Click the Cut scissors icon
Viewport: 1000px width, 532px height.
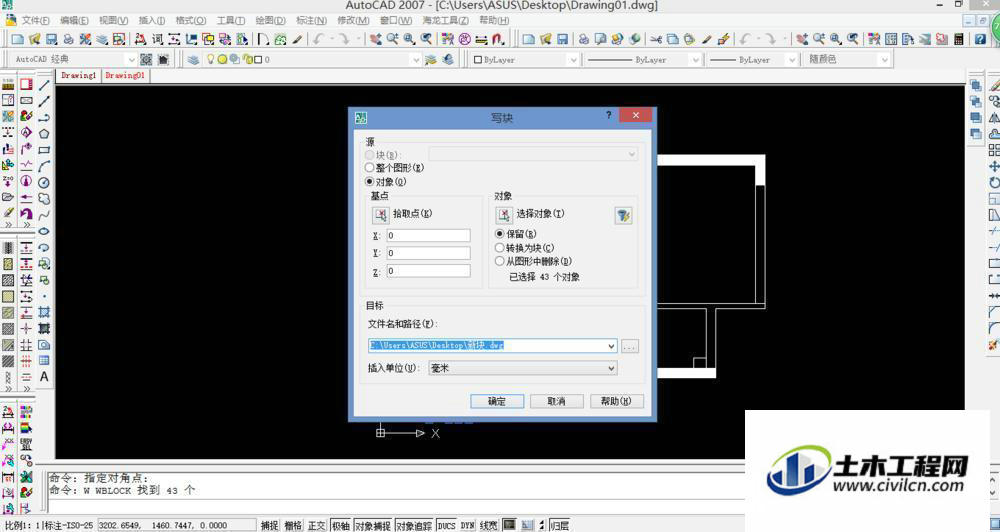click(x=656, y=40)
